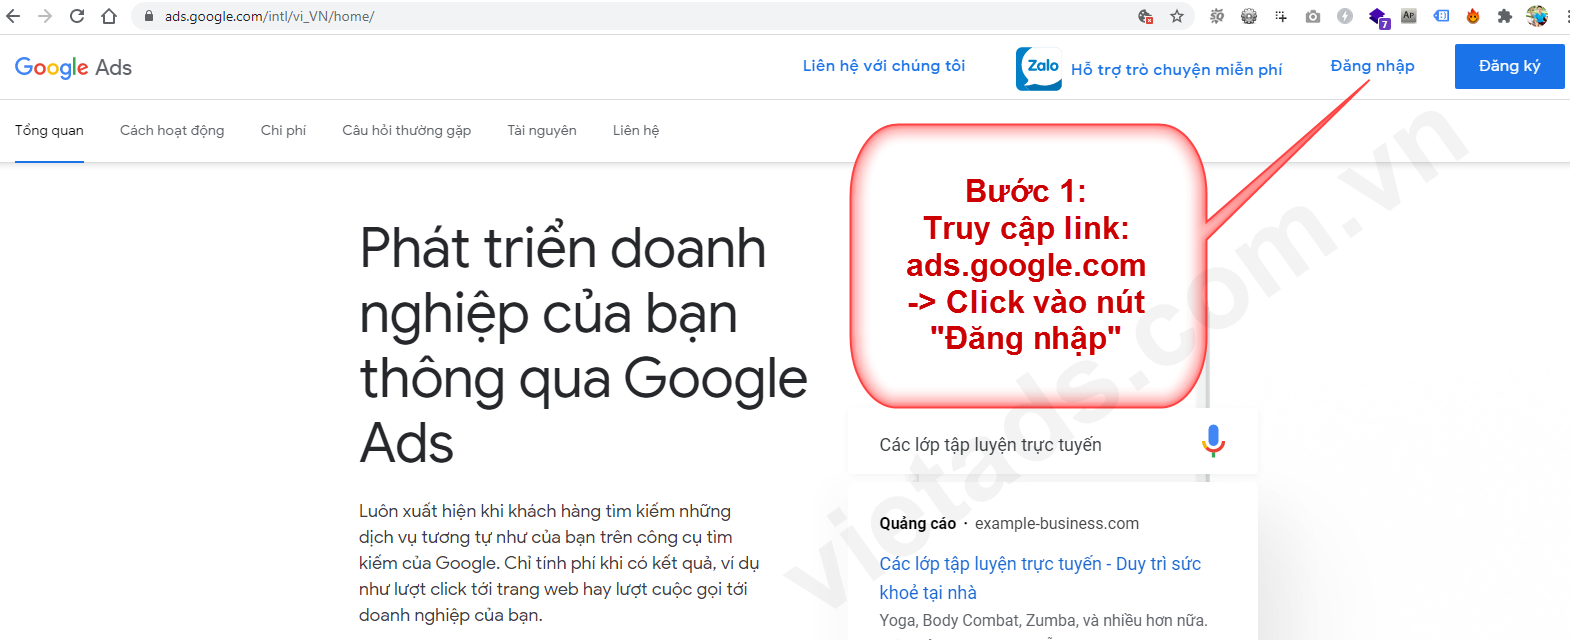Click the Zalo chat icon
The width and height of the screenshot is (1570, 640).
[1039, 69]
